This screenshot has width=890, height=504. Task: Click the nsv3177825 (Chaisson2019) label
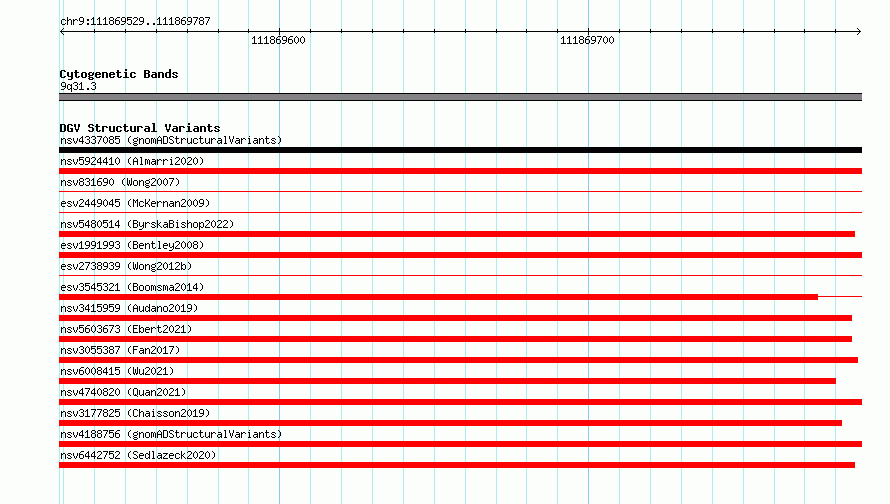pos(135,413)
